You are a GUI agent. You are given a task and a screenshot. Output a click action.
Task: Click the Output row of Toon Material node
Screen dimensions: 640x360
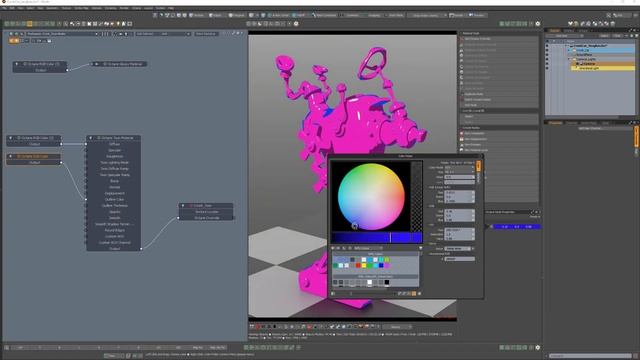[114, 249]
